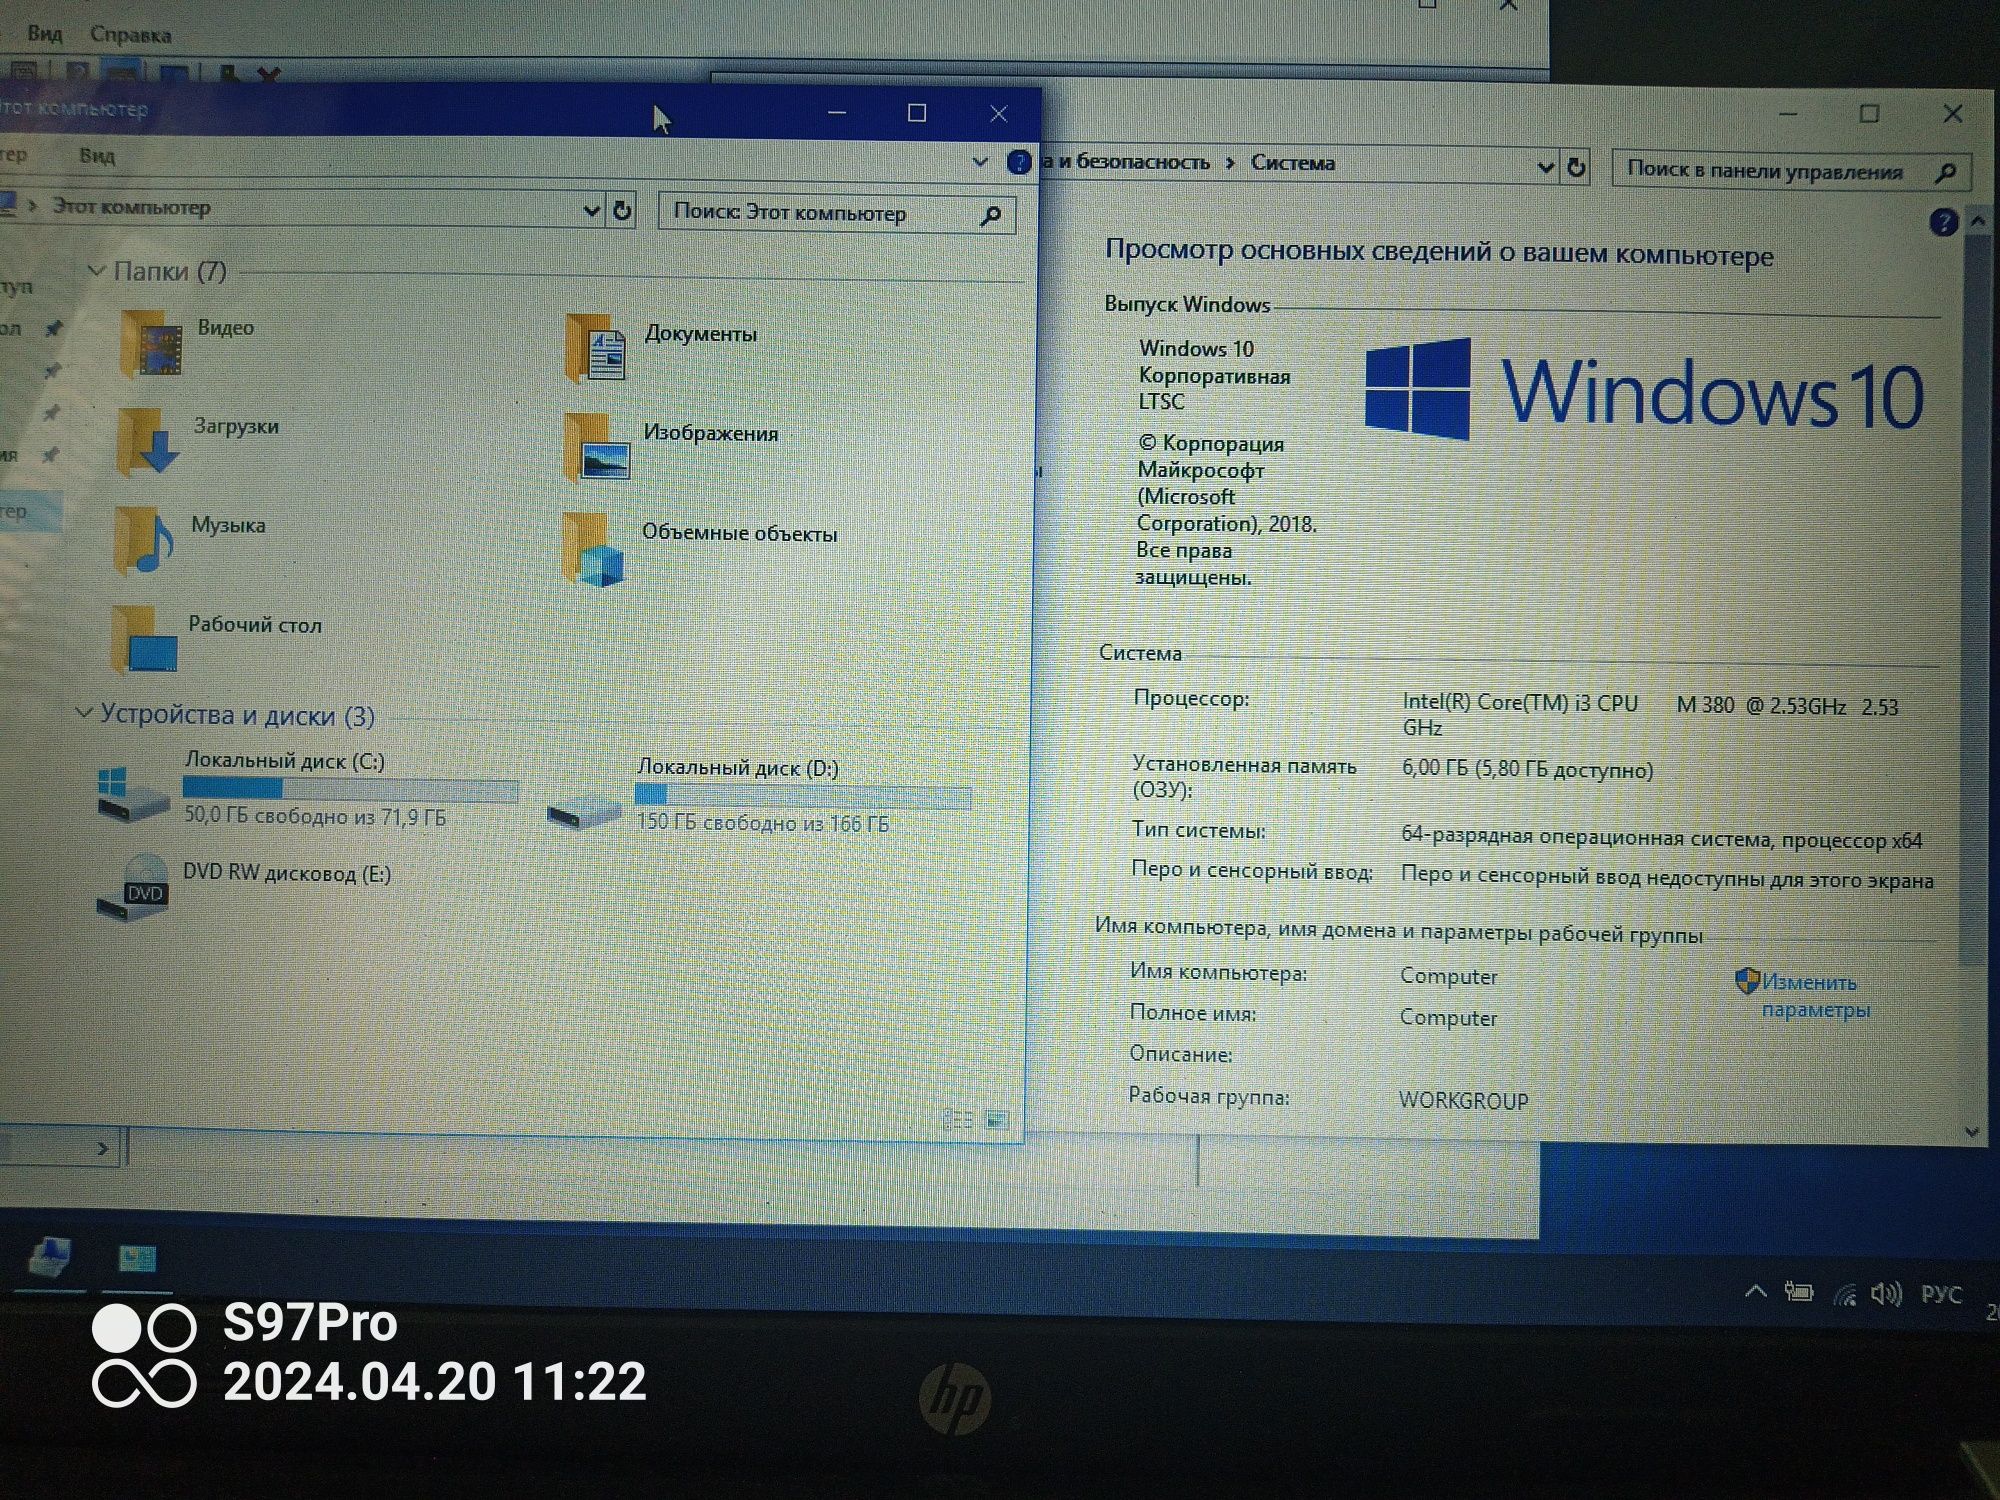Viewport: 2000px width, 1500px height.
Task: Click the second taskbar app icon
Action: point(137,1258)
